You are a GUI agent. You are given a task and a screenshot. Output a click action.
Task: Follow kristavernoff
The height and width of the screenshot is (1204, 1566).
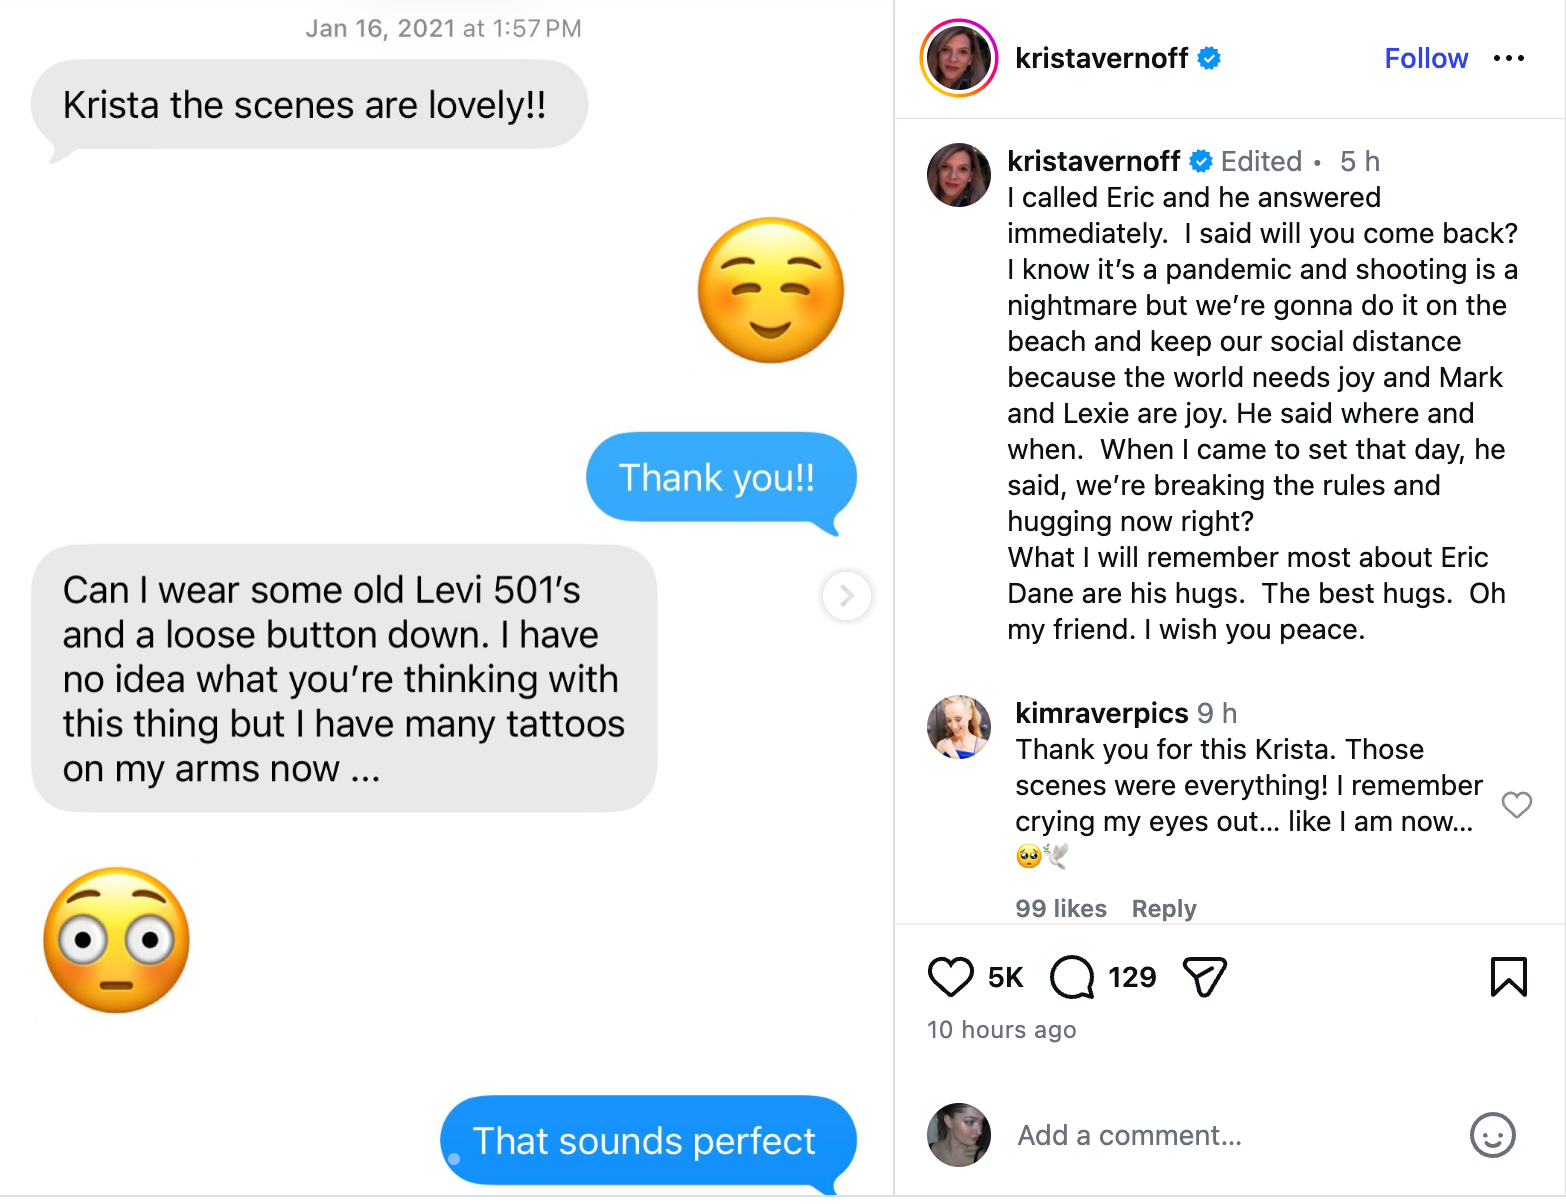point(1425,59)
